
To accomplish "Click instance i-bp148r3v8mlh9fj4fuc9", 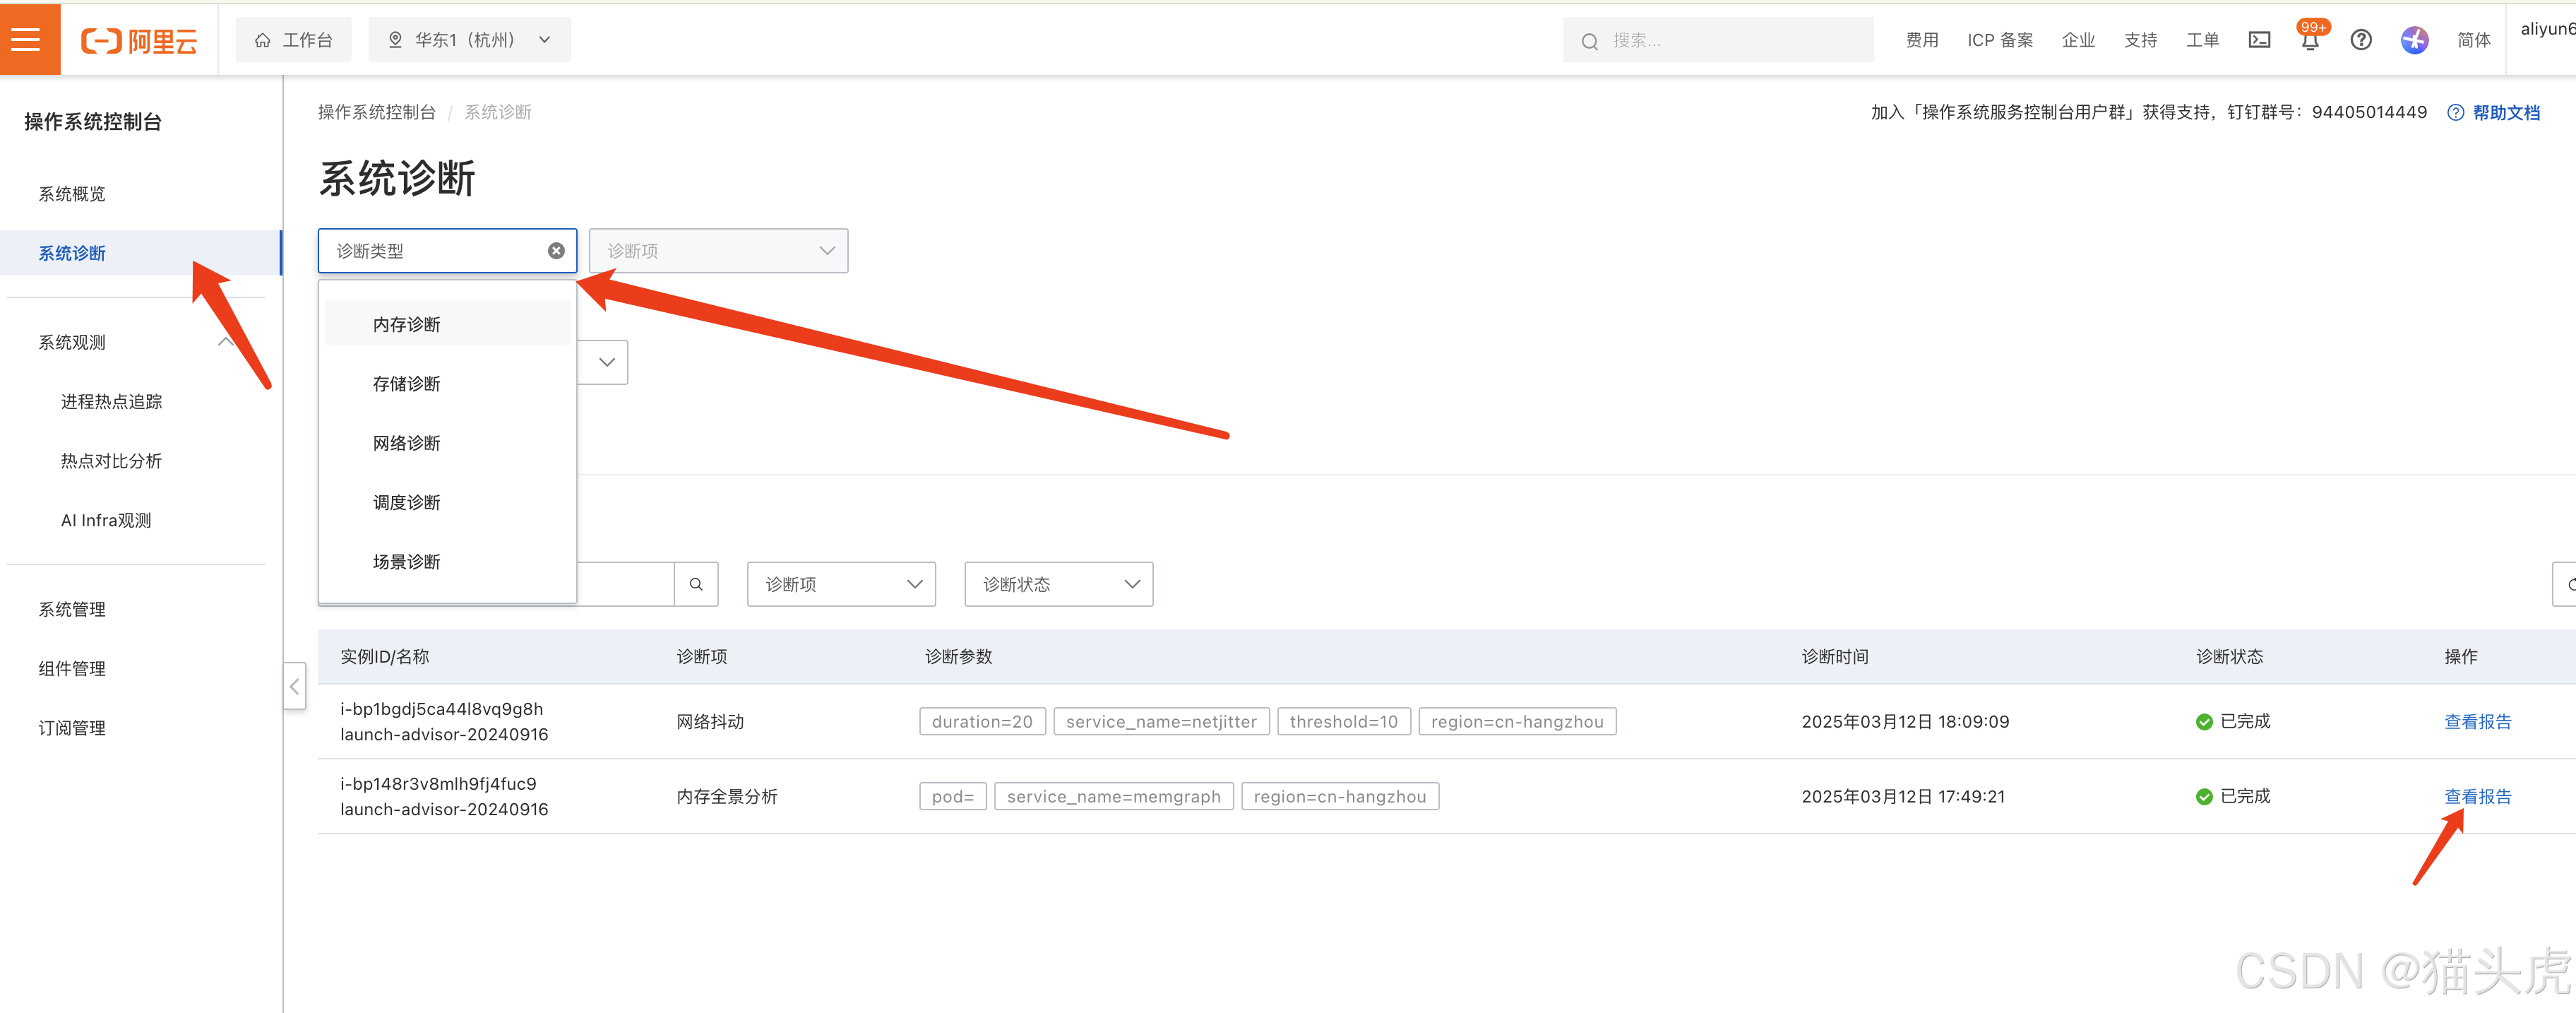I will 438,784.
